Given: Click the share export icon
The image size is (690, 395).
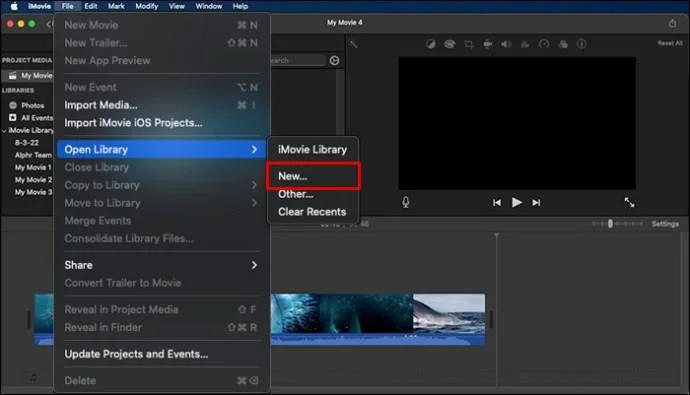Looking at the screenshot, I should (x=672, y=23).
